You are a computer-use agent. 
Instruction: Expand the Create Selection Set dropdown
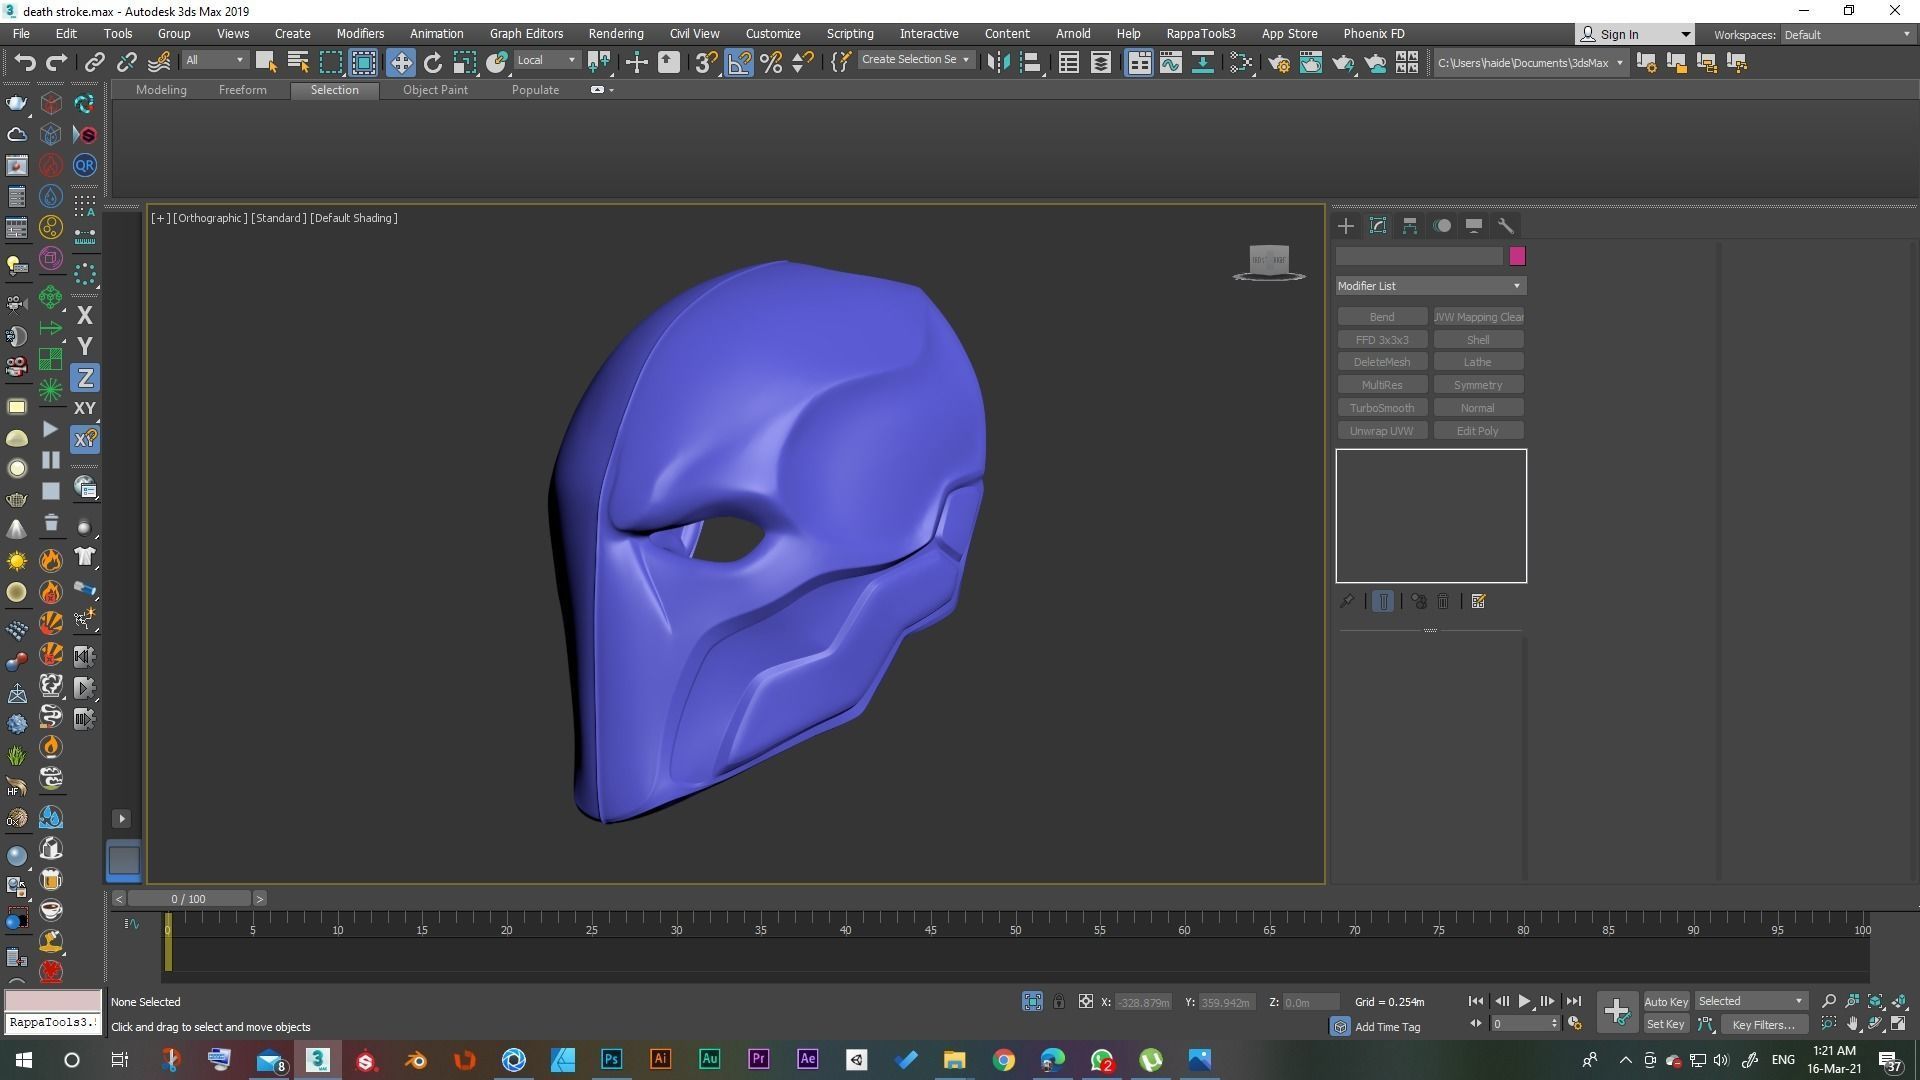click(915, 60)
